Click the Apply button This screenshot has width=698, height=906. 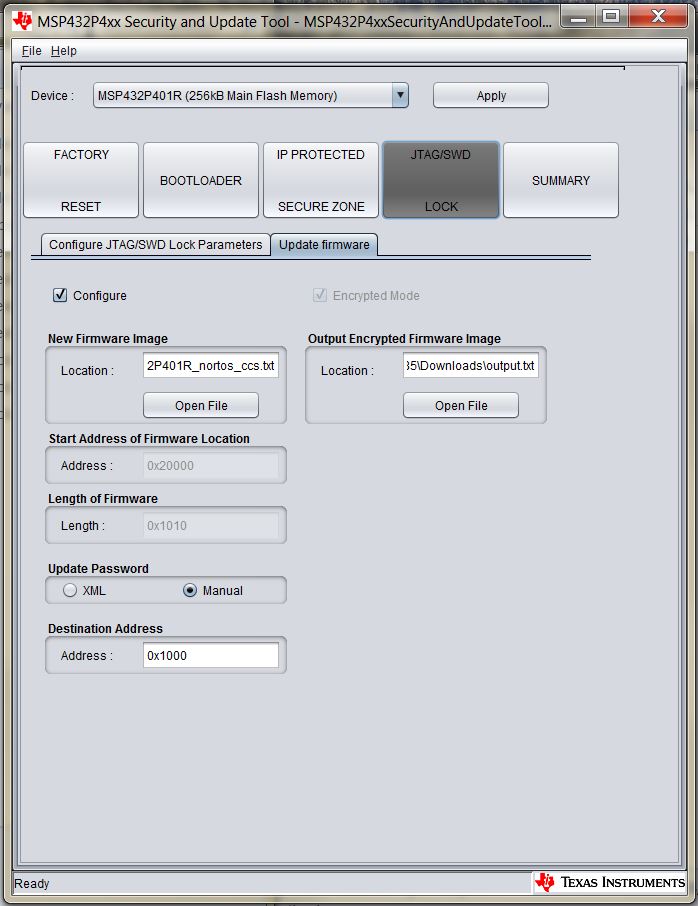(x=491, y=95)
